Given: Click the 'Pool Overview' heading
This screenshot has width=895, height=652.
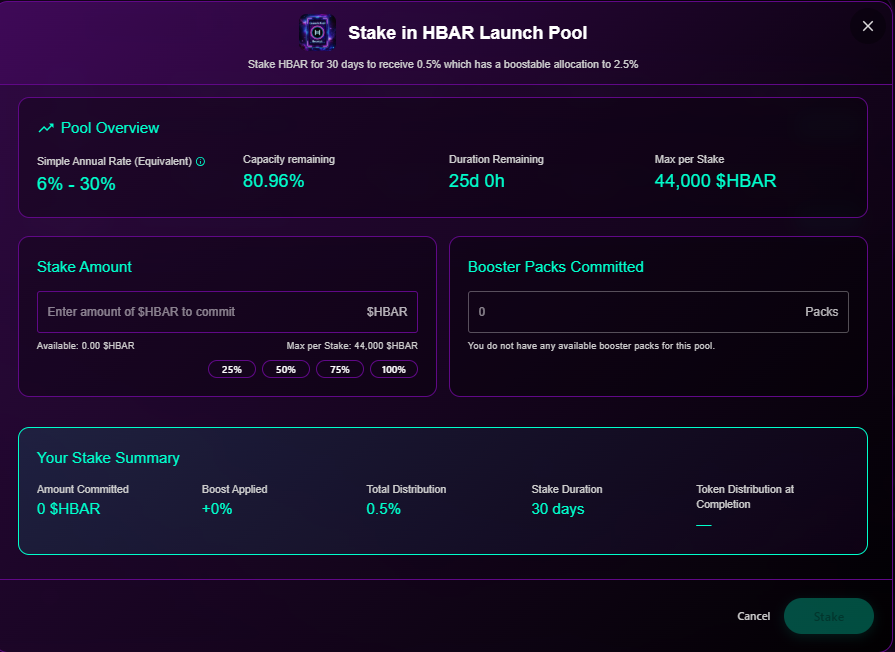Looking at the screenshot, I should pyautogui.click(x=110, y=128).
